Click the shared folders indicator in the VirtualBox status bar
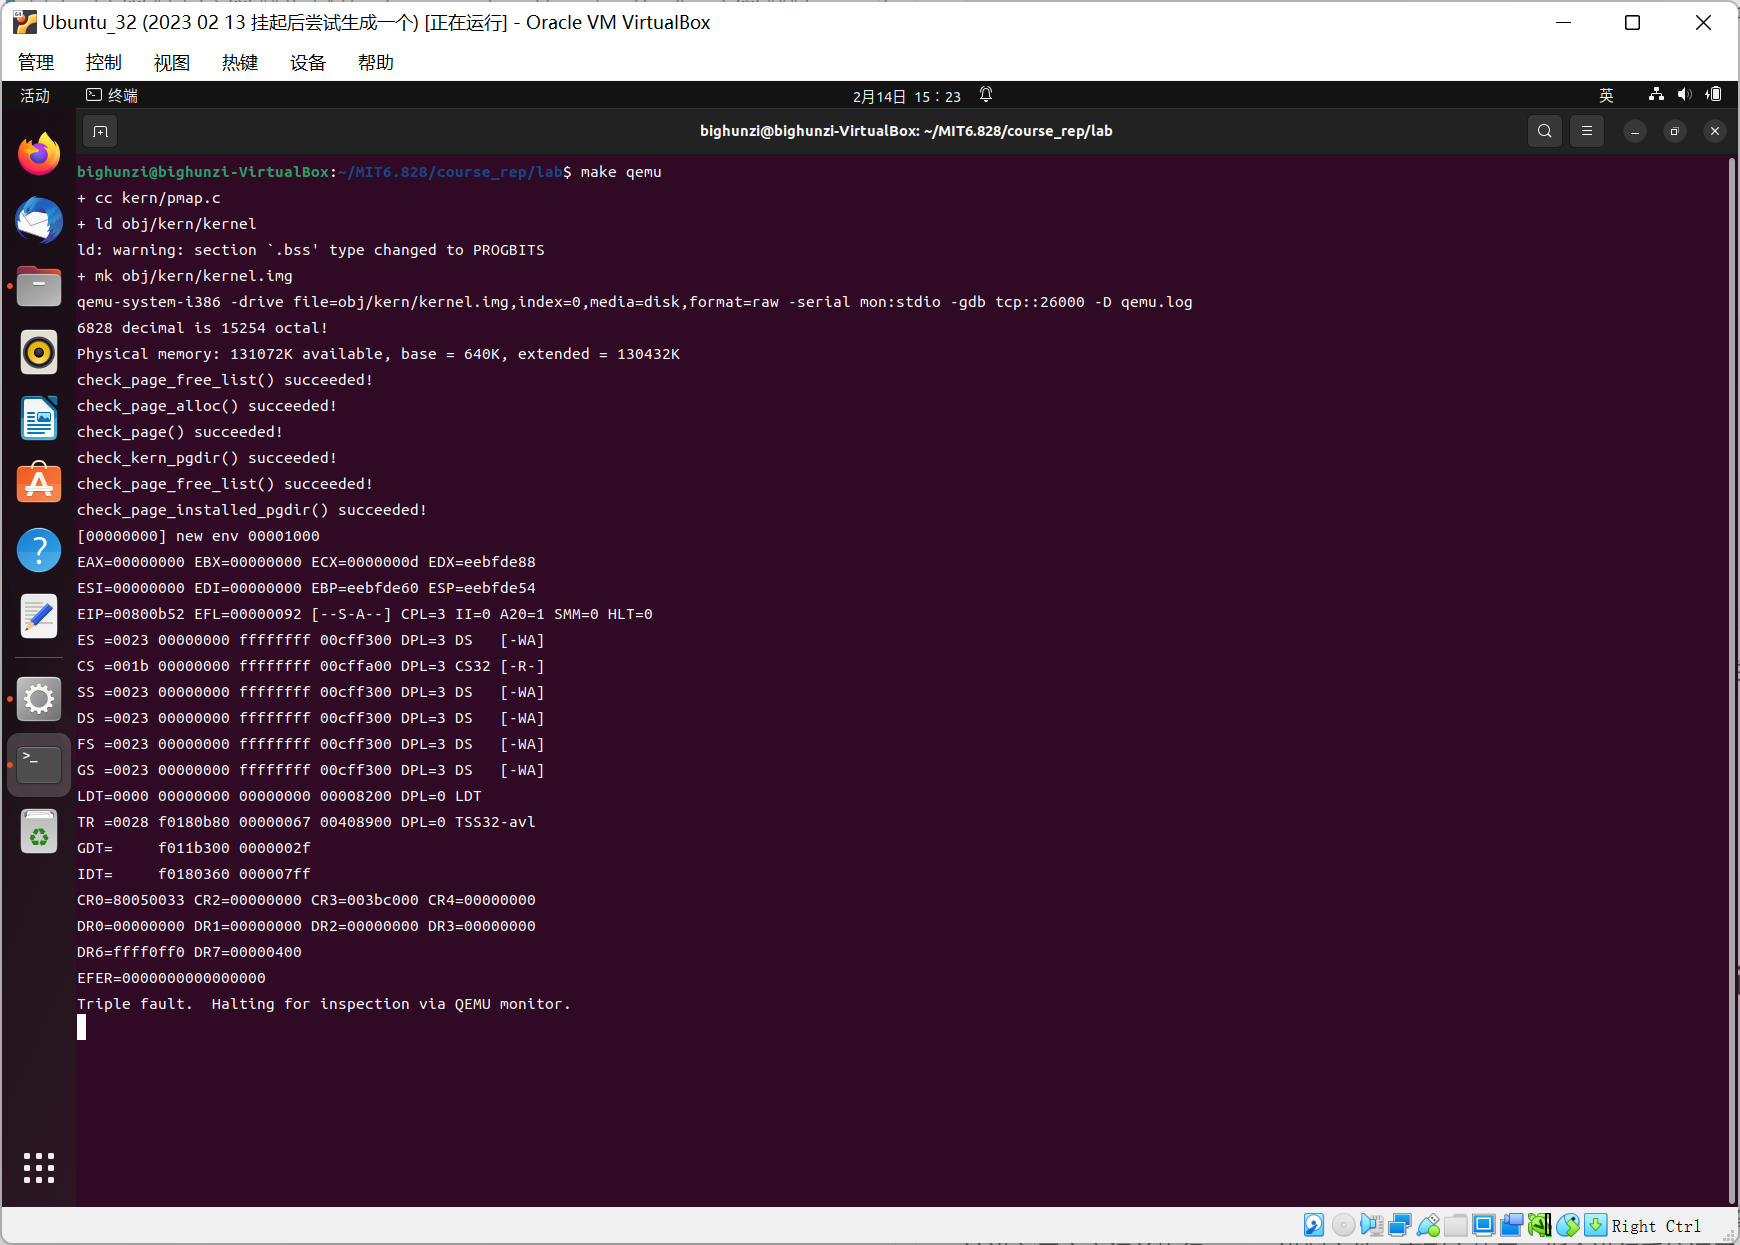This screenshot has height=1245, width=1740. [1456, 1225]
